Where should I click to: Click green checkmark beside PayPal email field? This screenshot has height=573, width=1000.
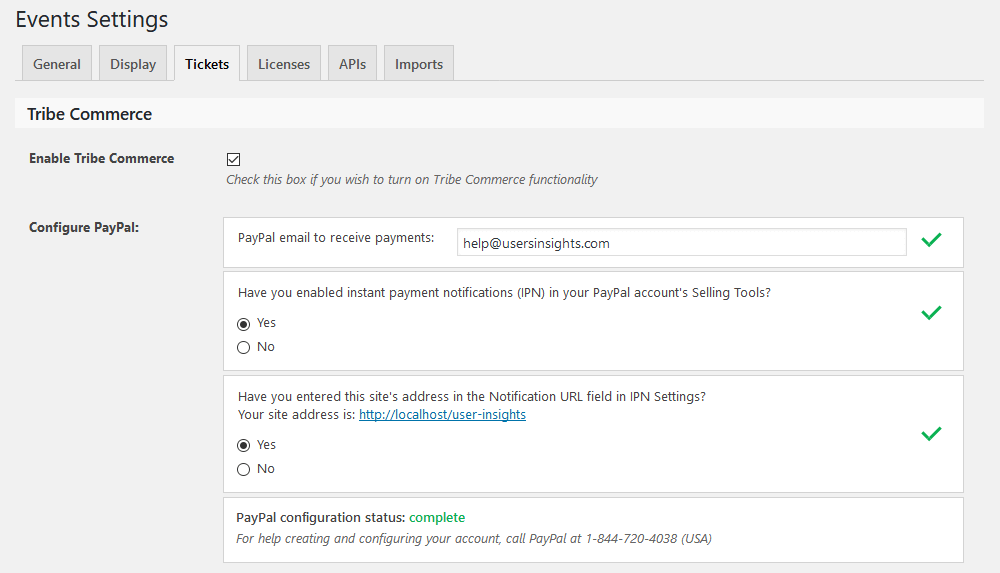click(x=931, y=240)
